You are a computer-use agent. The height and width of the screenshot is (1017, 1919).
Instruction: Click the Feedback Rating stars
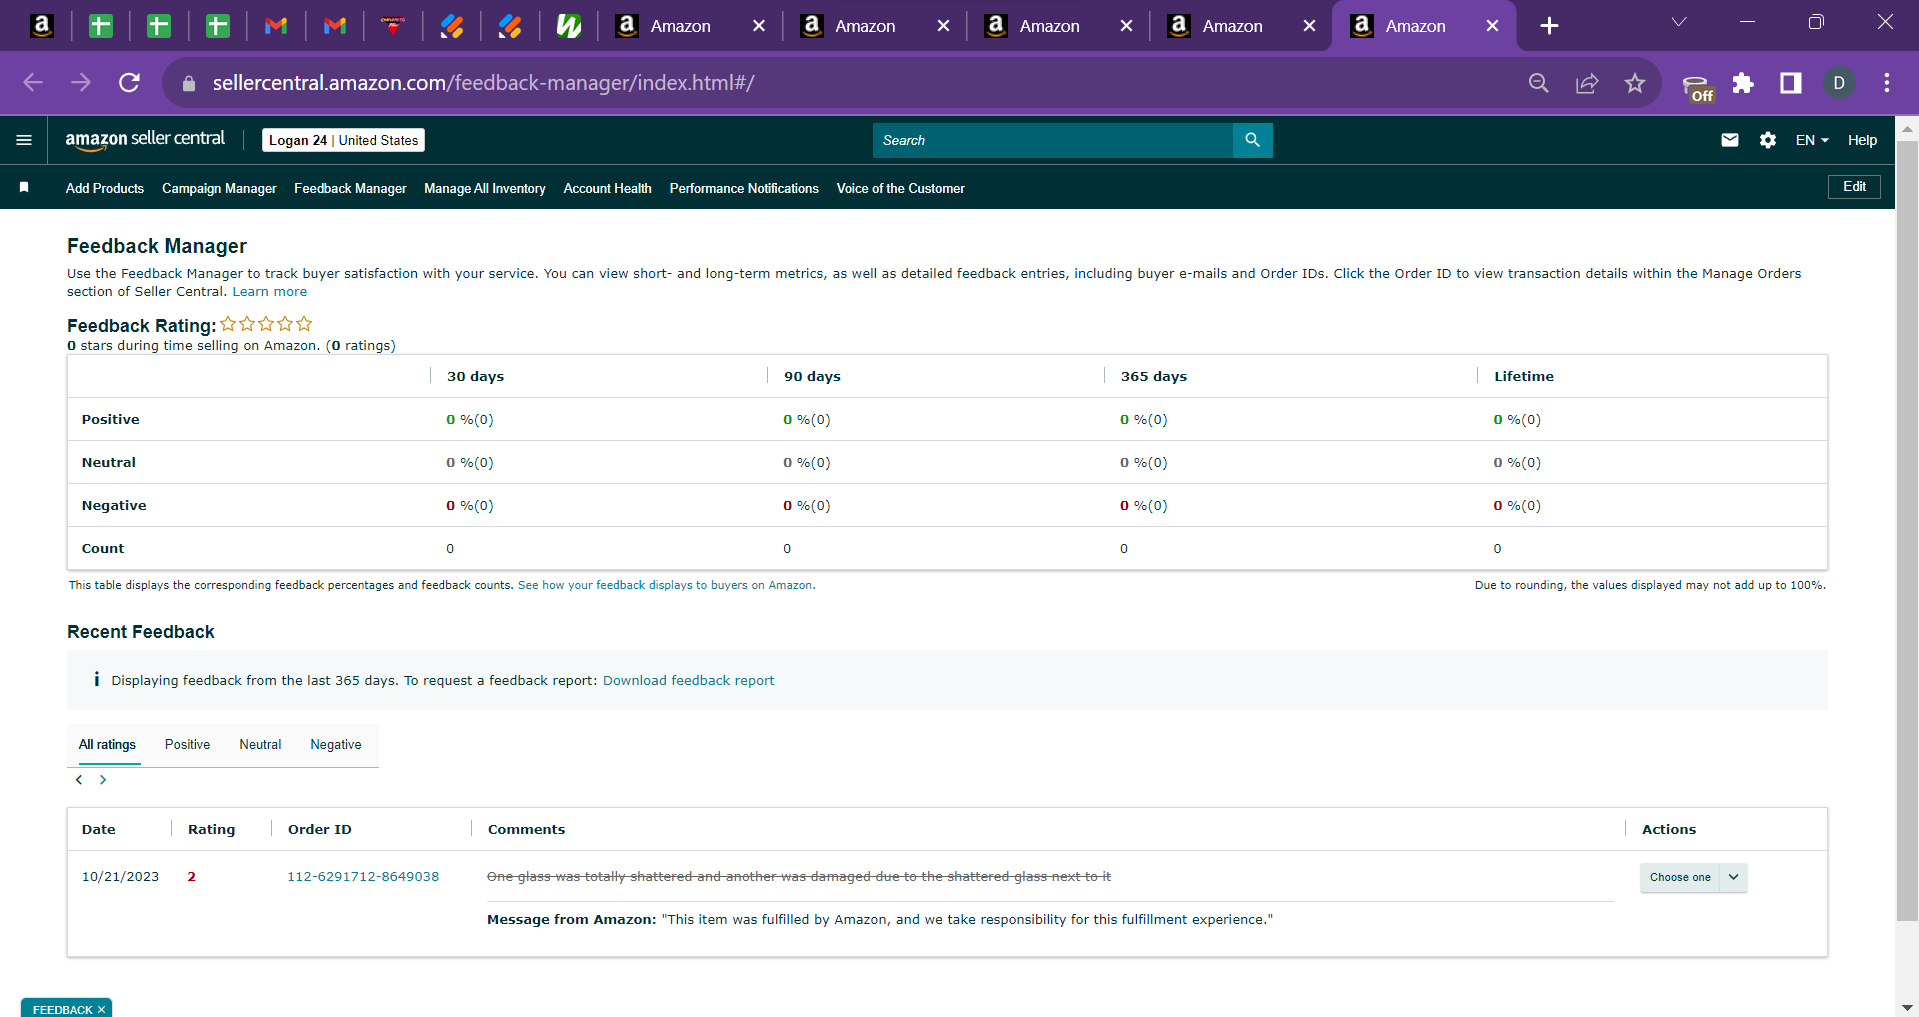[266, 324]
